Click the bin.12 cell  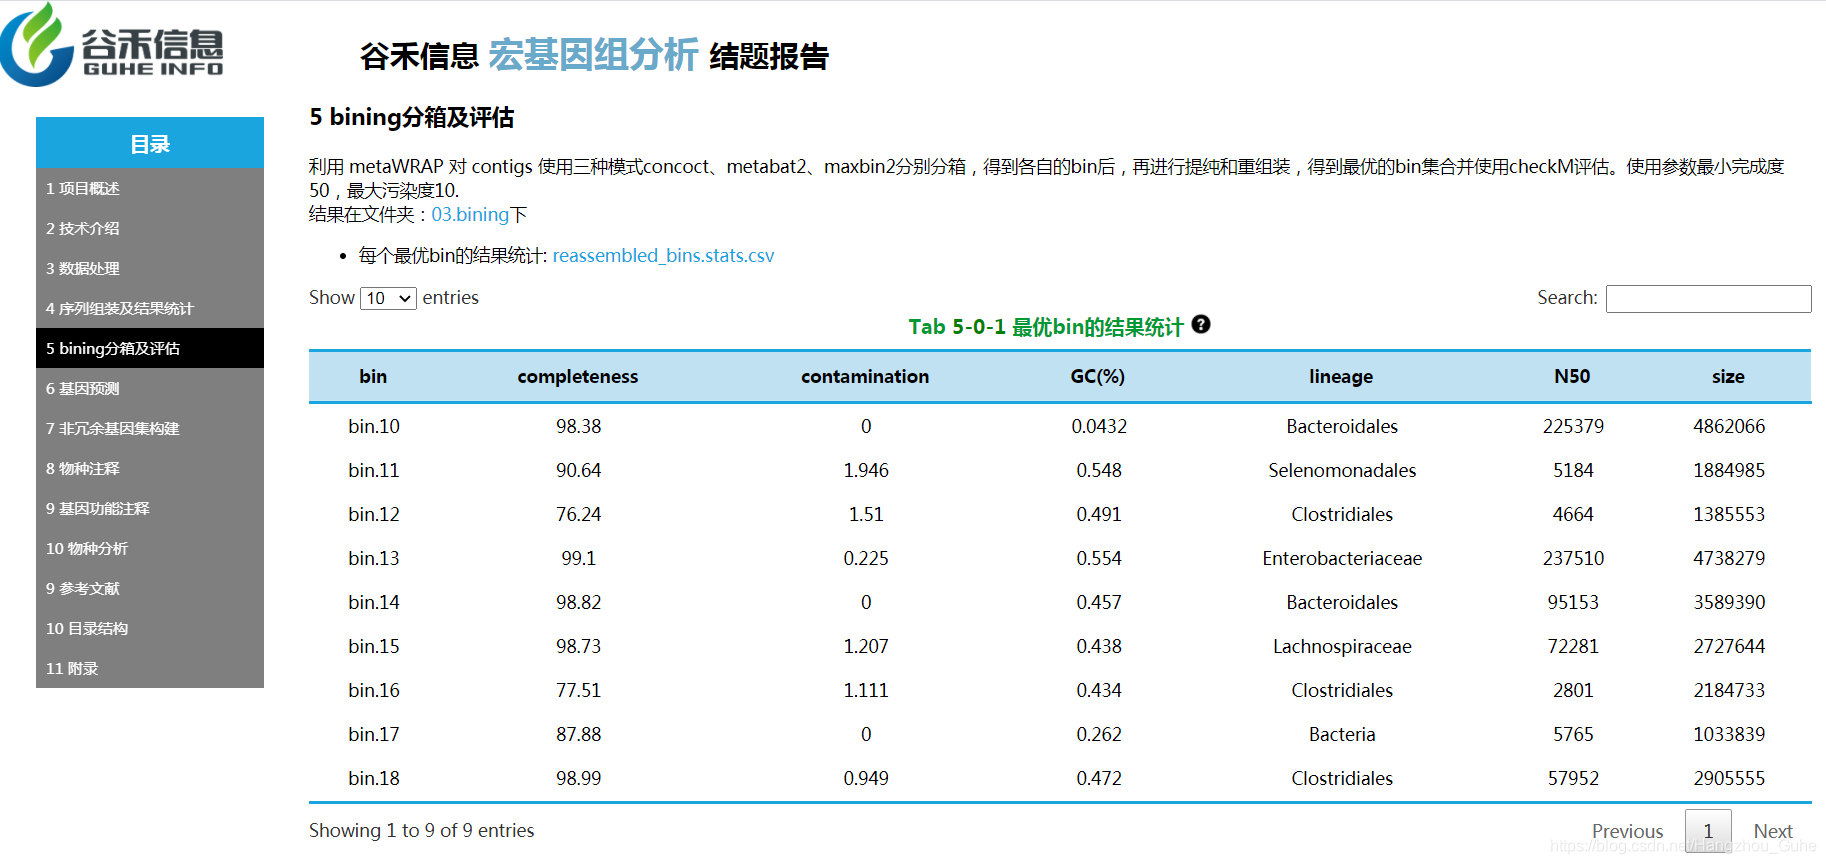(x=374, y=514)
